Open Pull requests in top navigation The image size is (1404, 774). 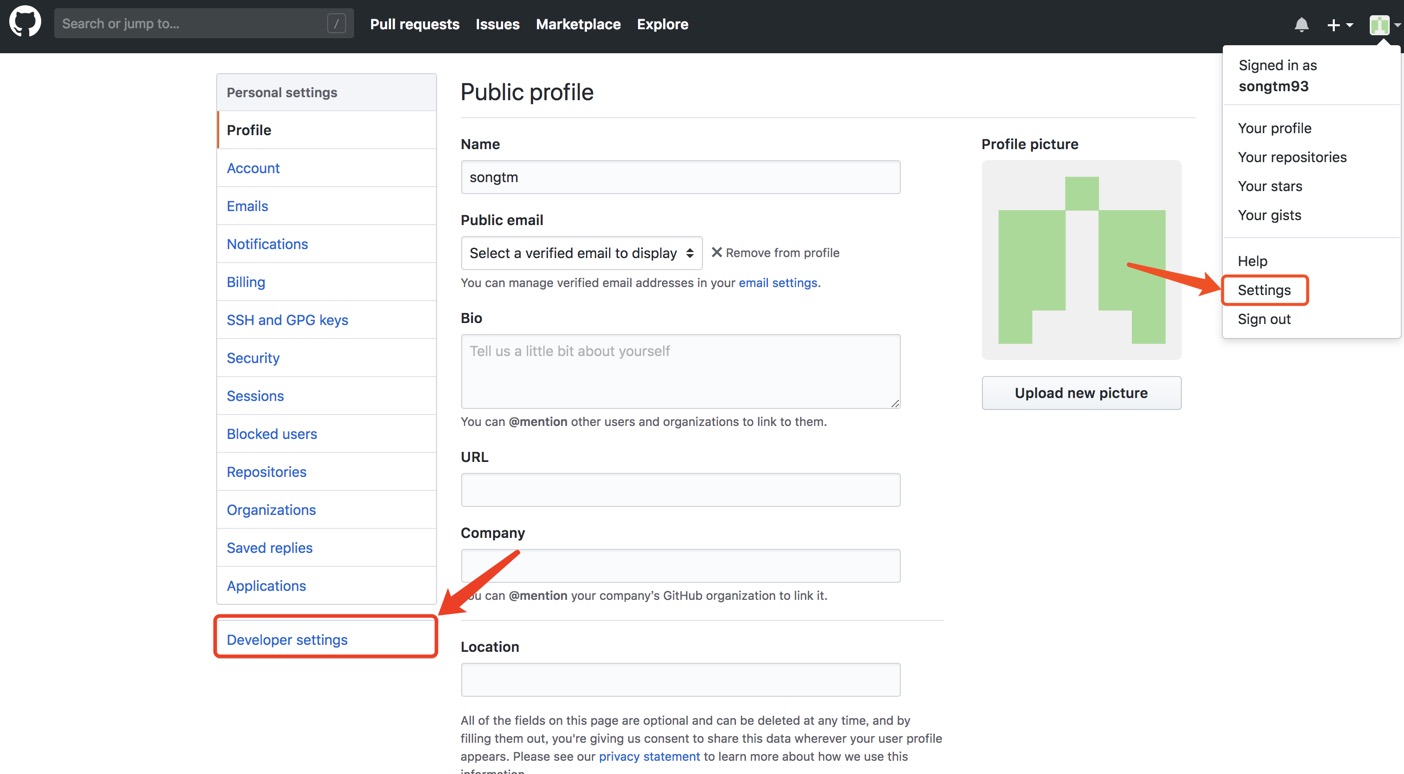tap(415, 24)
